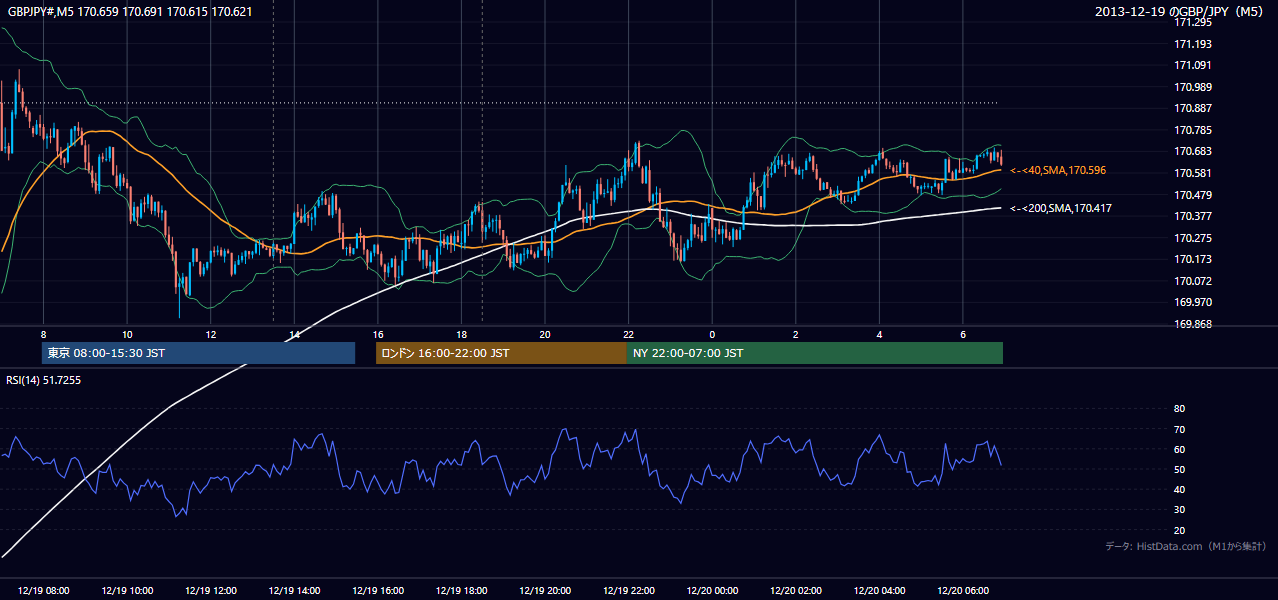
Task: Click the 170.785 price axis label
Action: pos(1193,130)
